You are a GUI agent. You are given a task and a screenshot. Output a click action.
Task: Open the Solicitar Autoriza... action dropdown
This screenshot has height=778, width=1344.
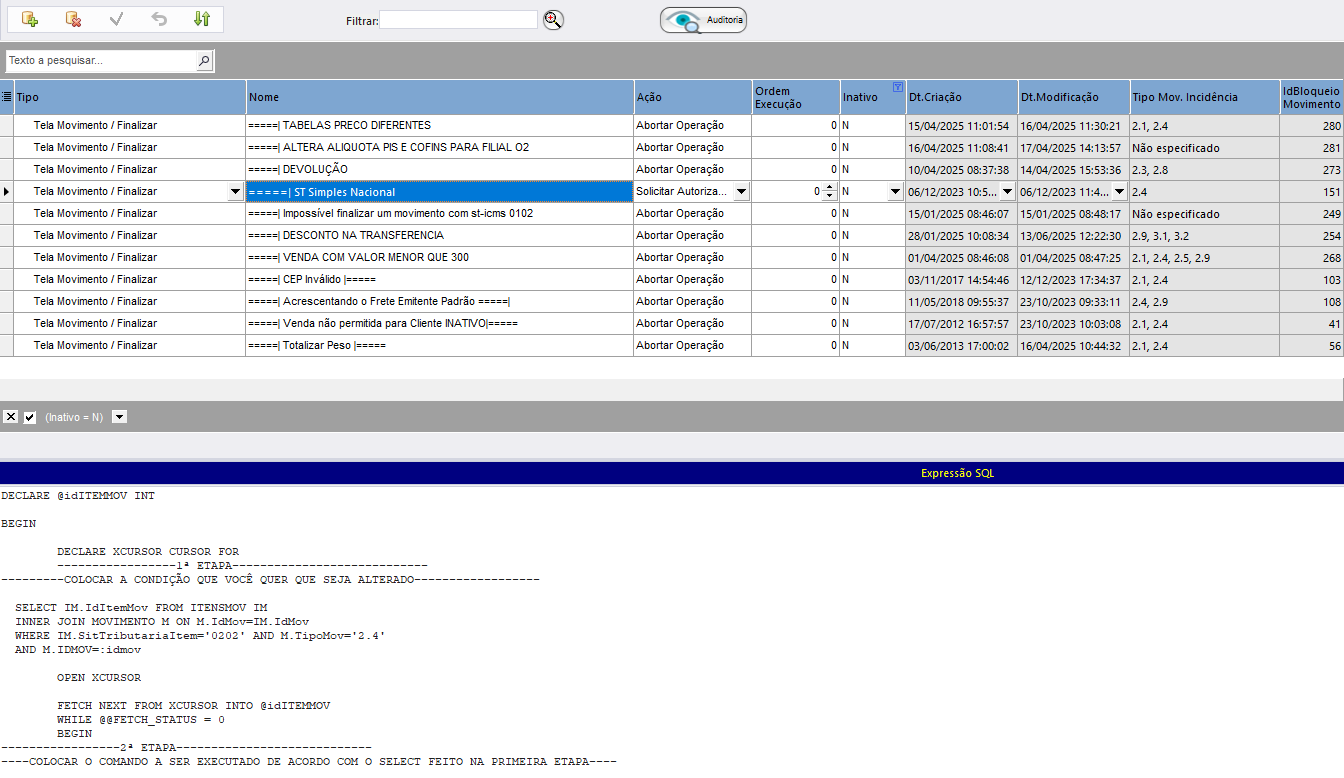(741, 191)
